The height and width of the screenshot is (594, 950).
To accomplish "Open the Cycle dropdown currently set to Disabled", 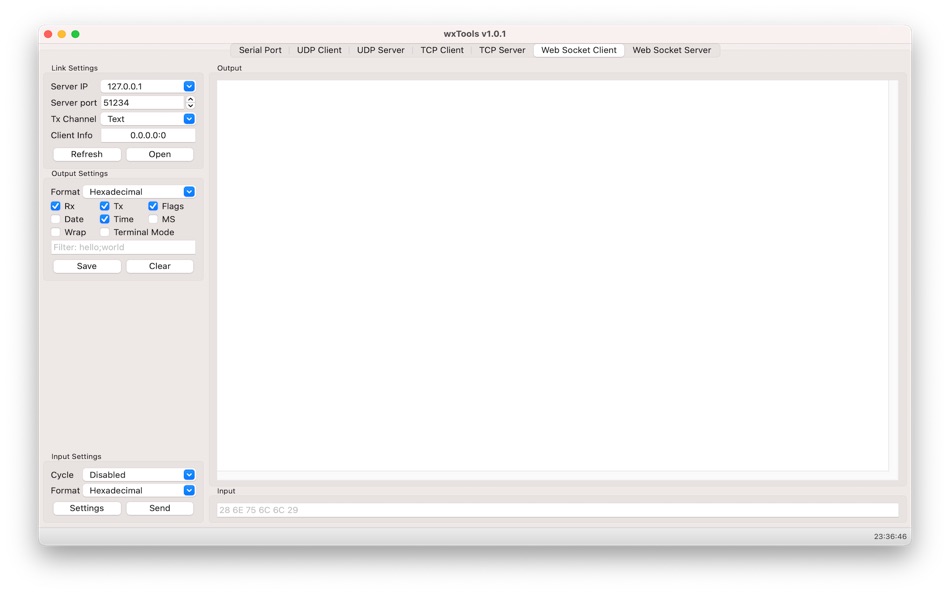I will 190,474.
